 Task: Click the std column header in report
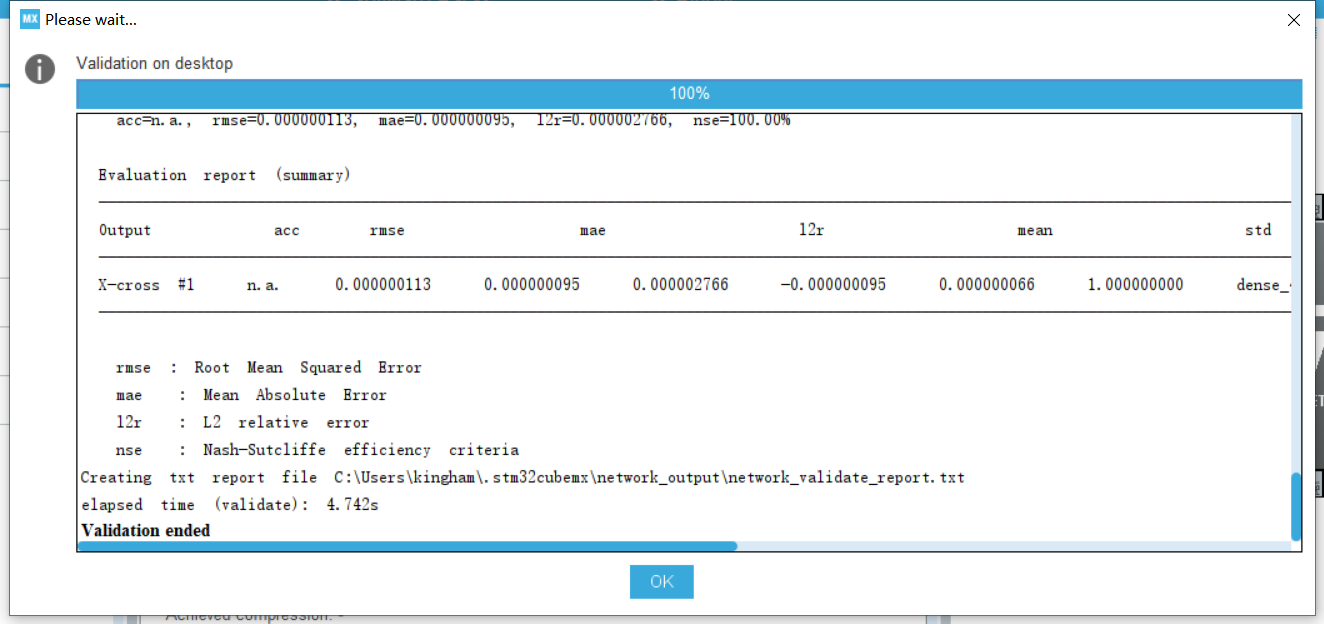click(x=1258, y=230)
